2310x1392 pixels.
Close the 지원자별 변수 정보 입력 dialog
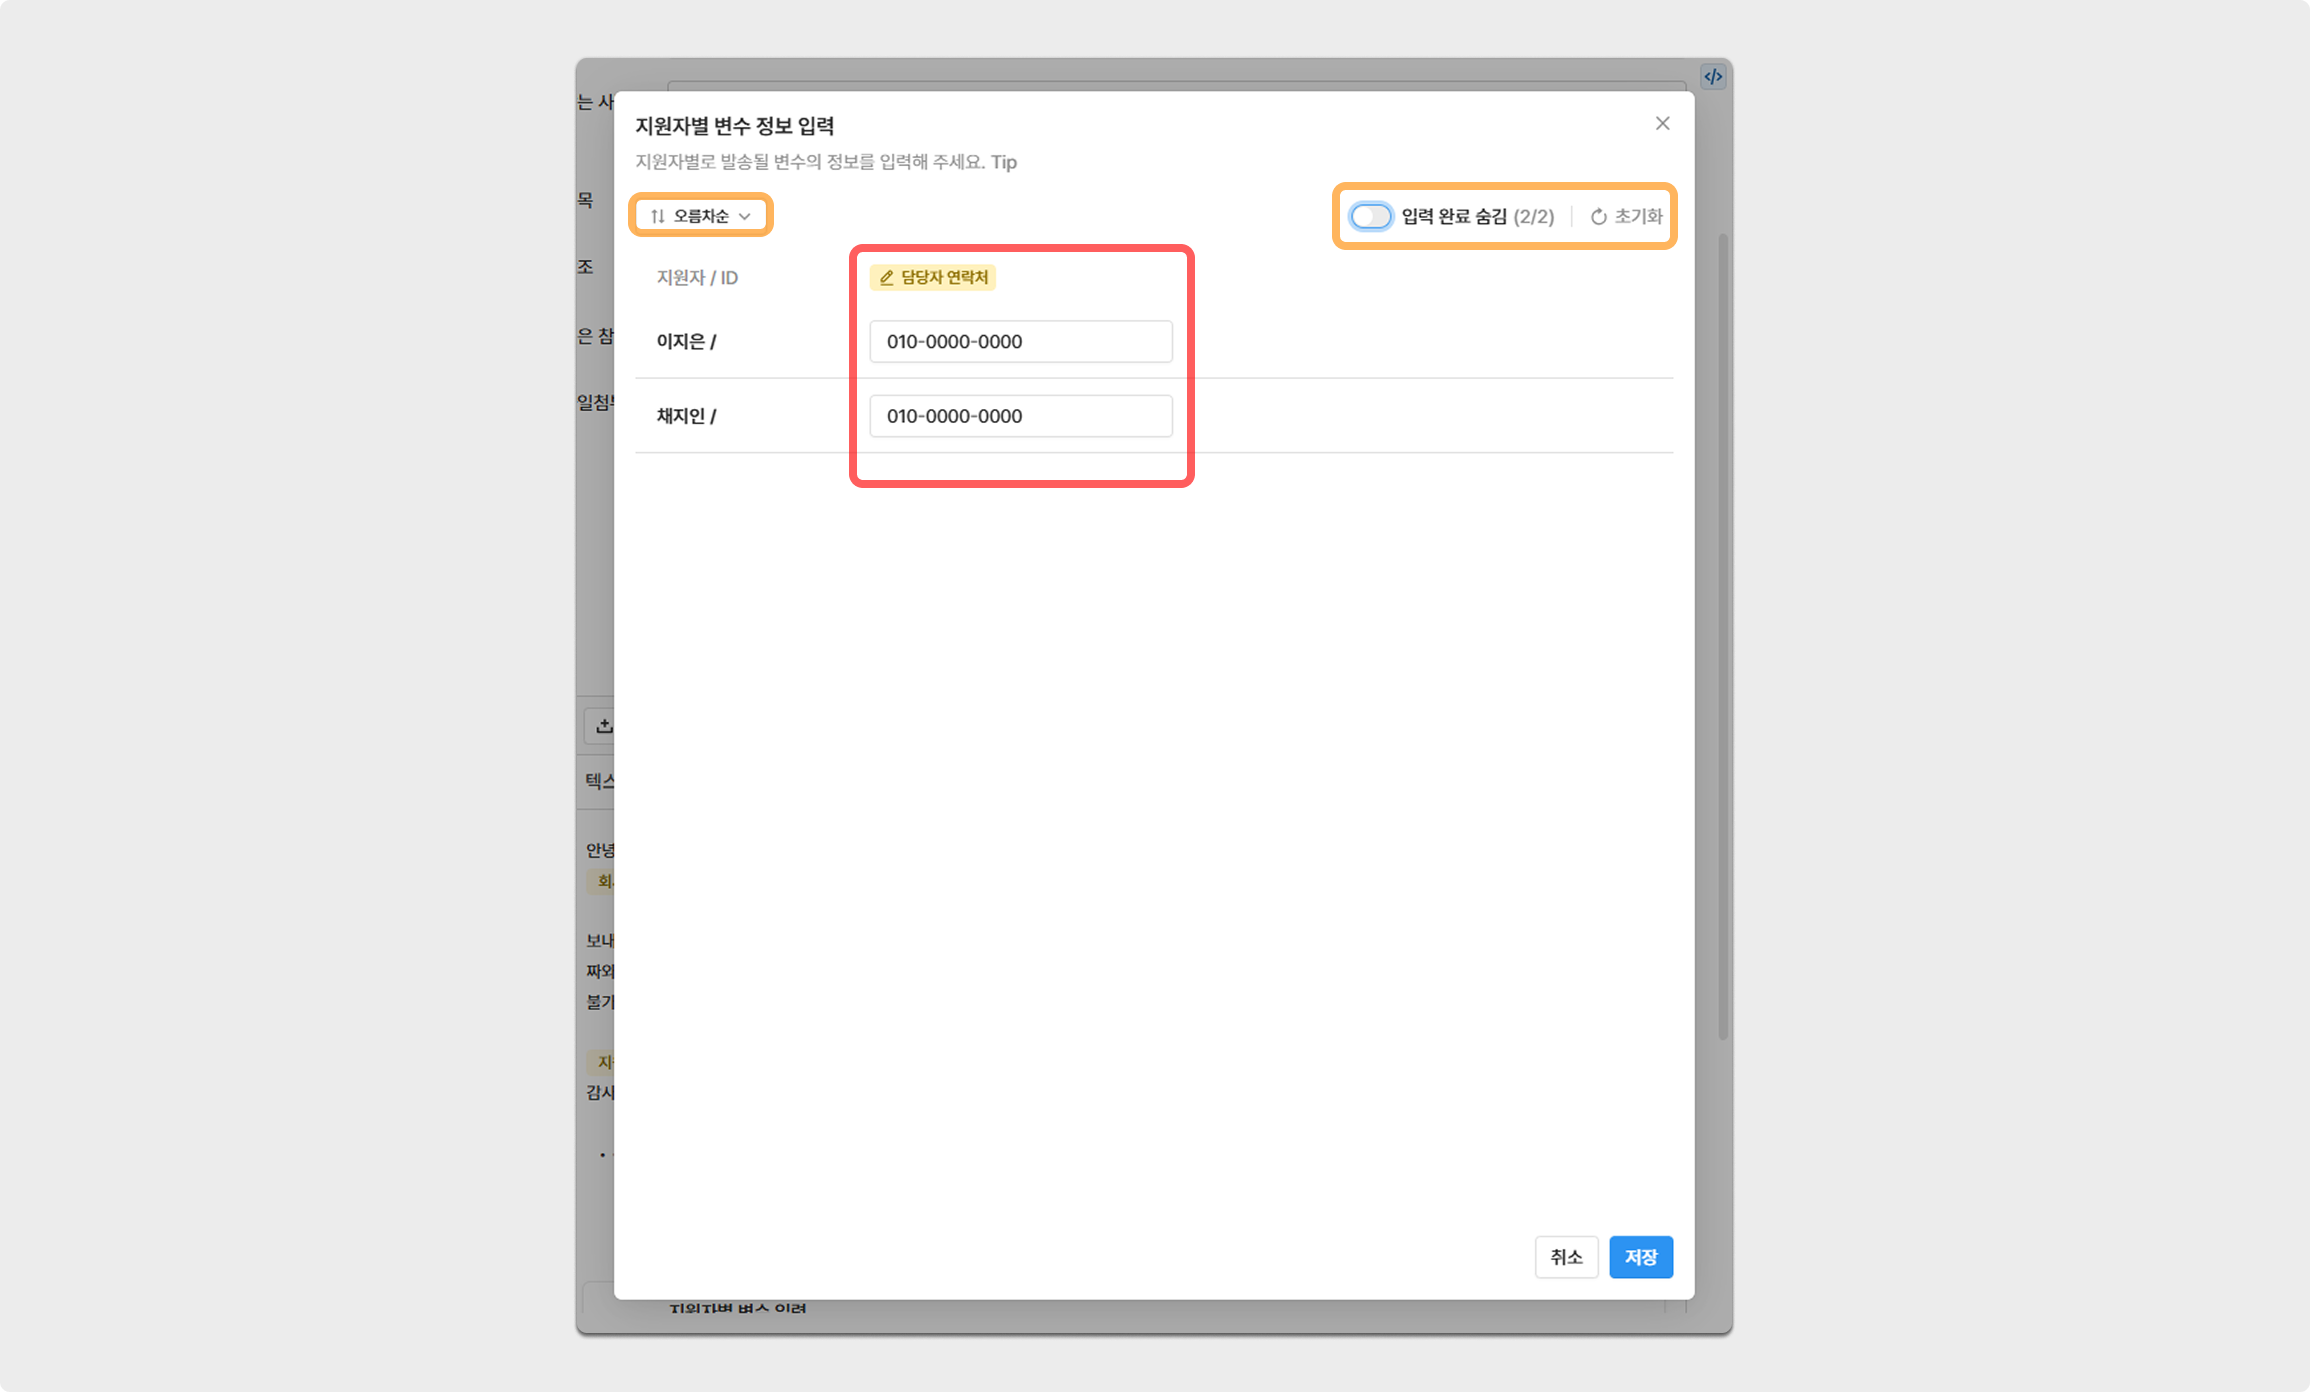pyautogui.click(x=1662, y=123)
